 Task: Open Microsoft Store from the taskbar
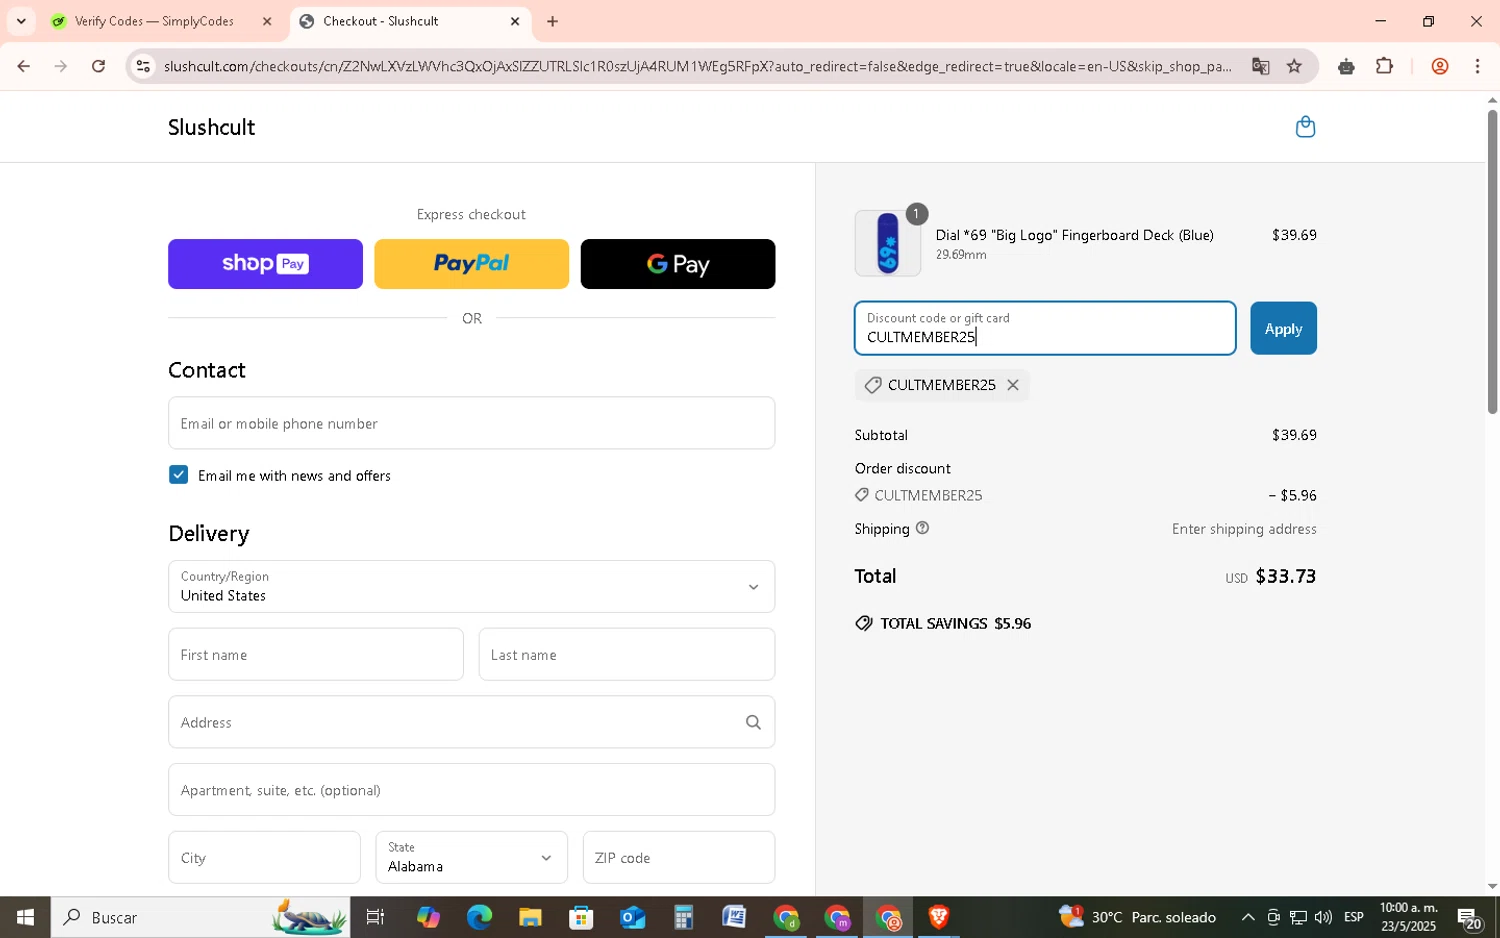[581, 917]
